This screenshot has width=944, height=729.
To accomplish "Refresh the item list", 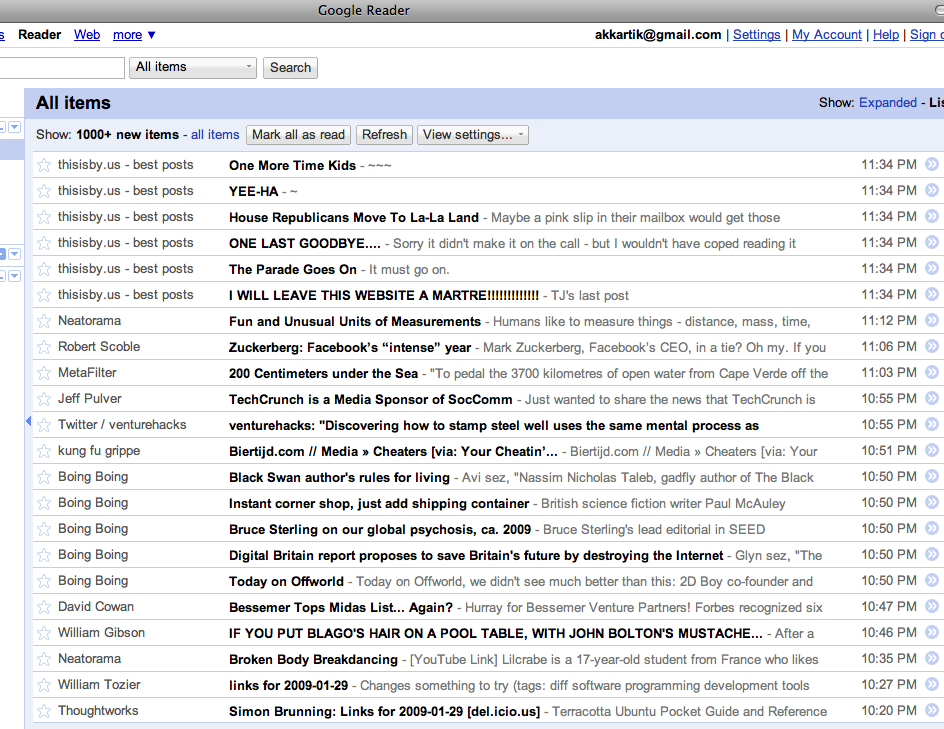I will pos(384,135).
